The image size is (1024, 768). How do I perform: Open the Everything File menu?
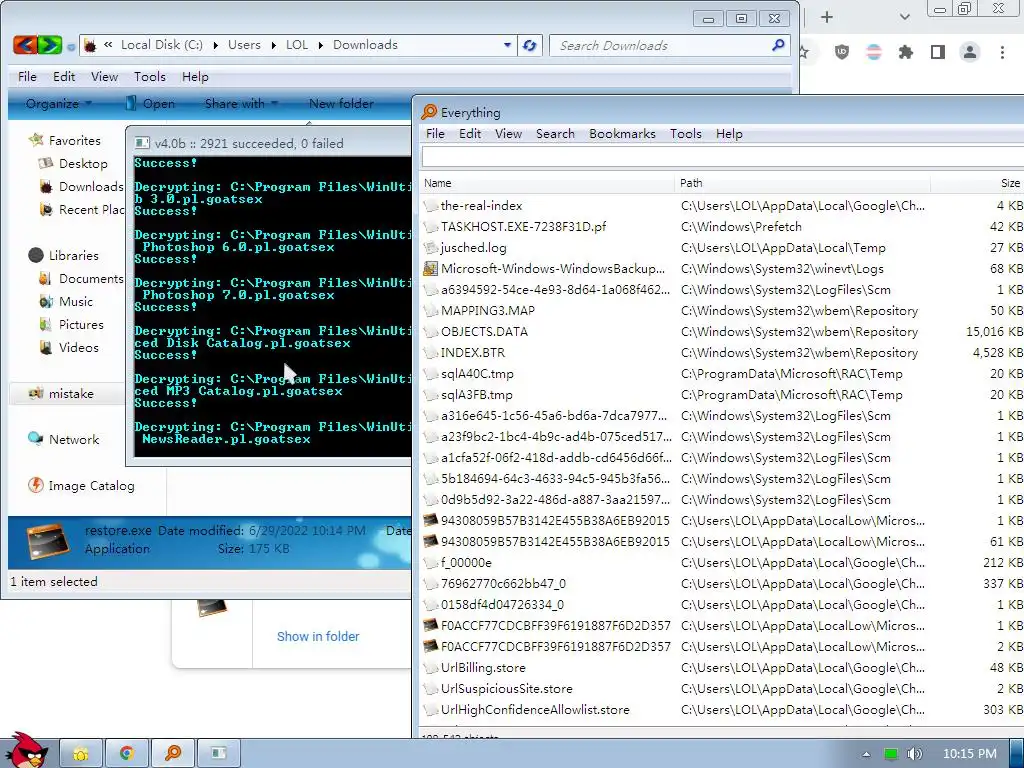coord(435,134)
